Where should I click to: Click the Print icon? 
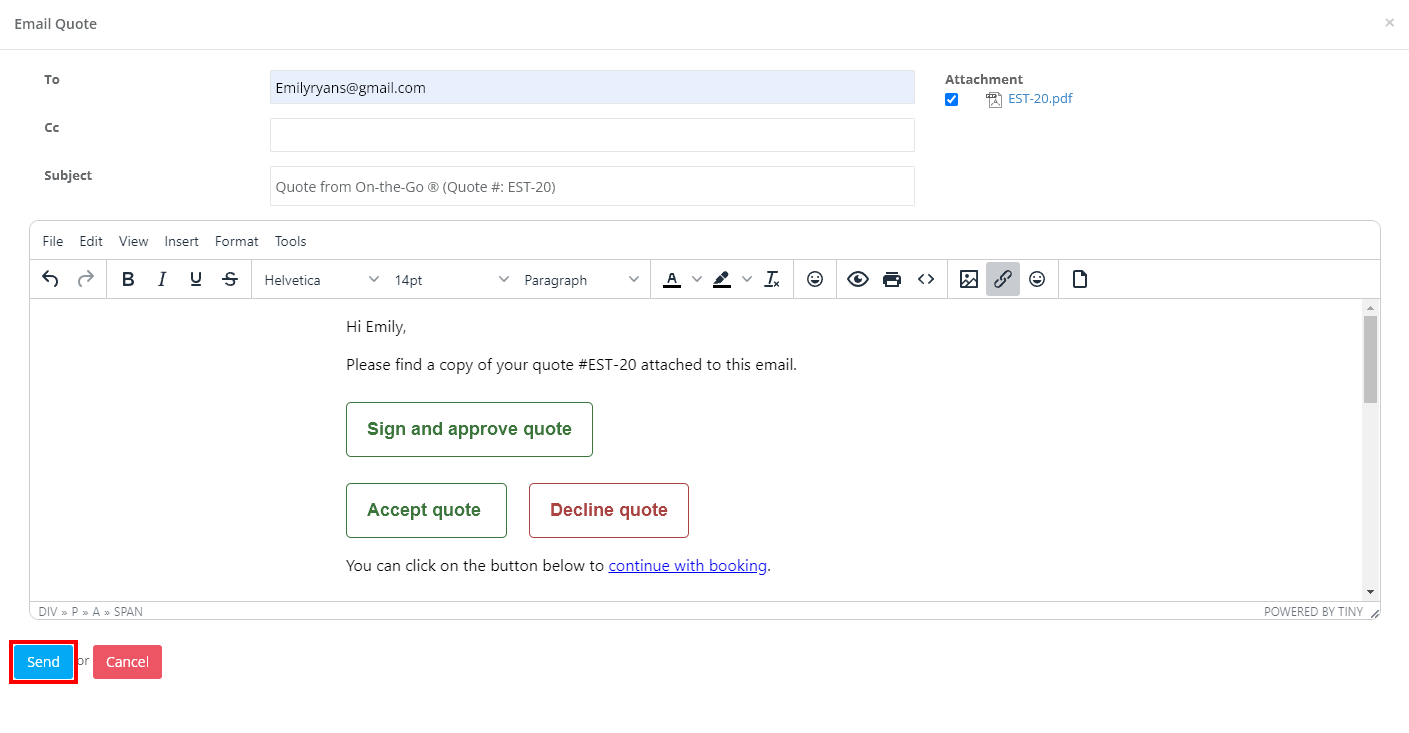click(x=892, y=280)
